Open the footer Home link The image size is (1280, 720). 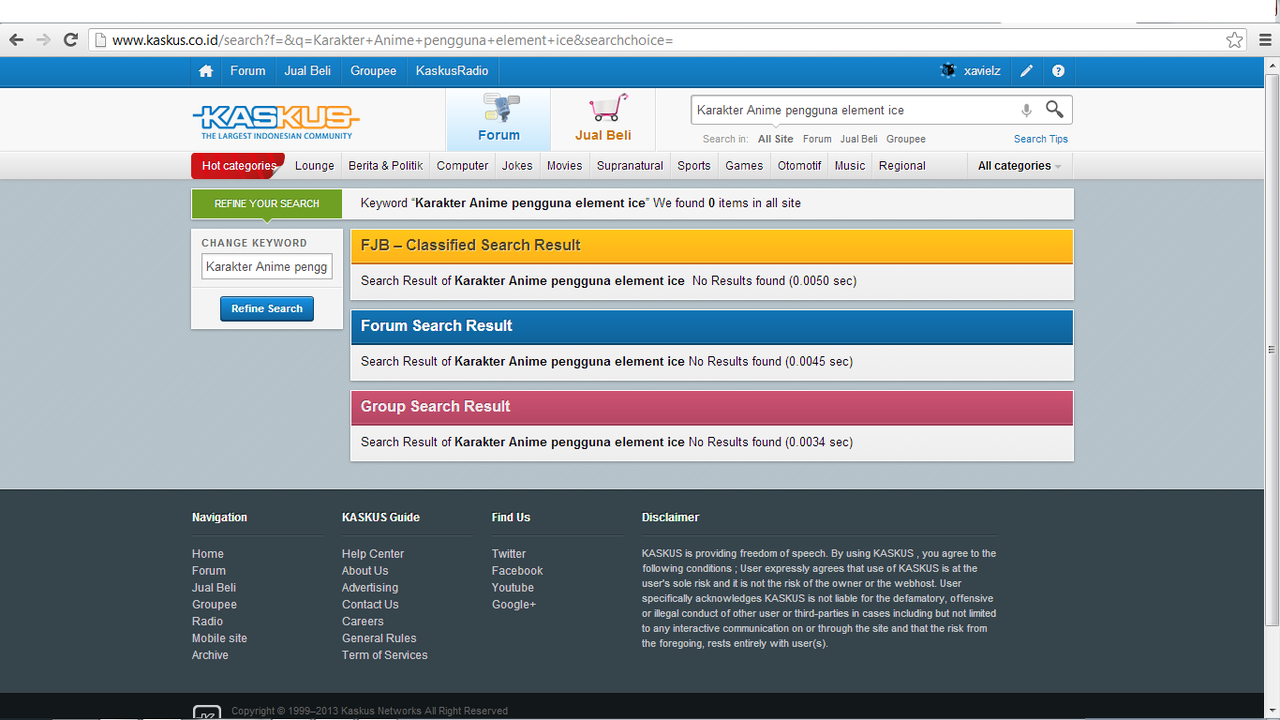pyautogui.click(x=208, y=554)
